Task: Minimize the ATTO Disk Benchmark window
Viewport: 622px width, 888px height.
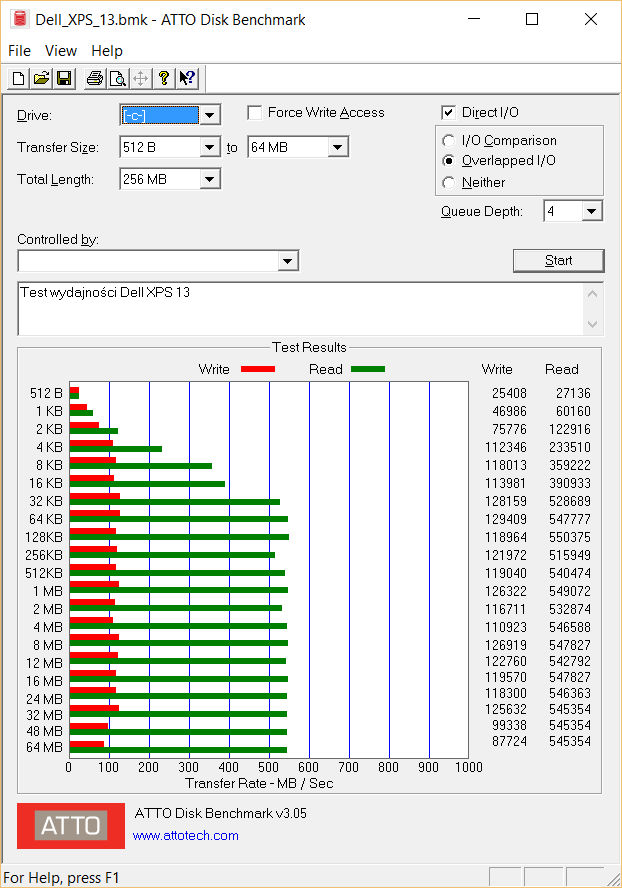Action: click(474, 19)
